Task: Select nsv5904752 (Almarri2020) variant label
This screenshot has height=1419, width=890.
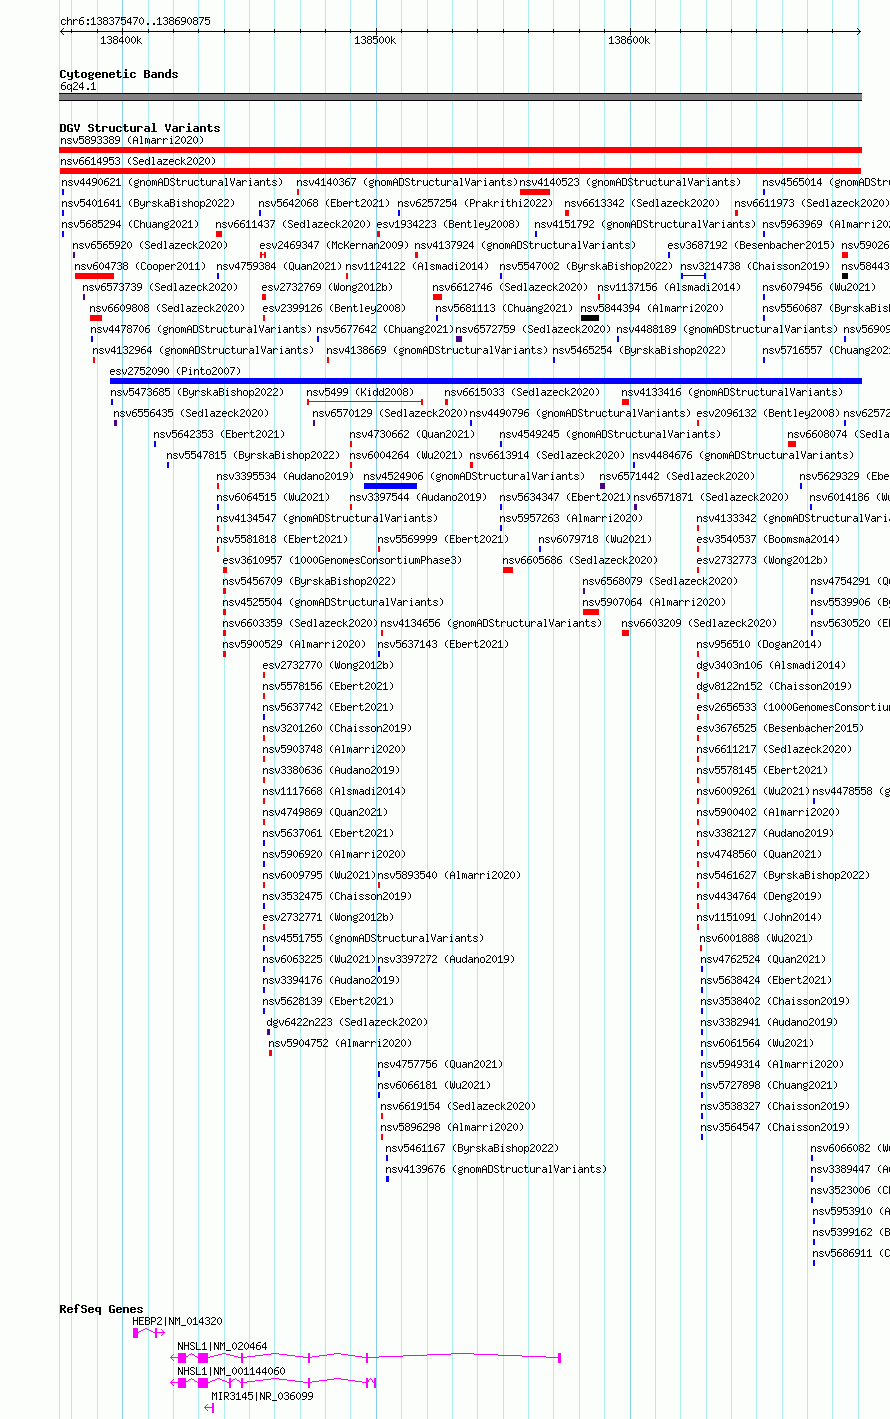Action: [x=340, y=1043]
